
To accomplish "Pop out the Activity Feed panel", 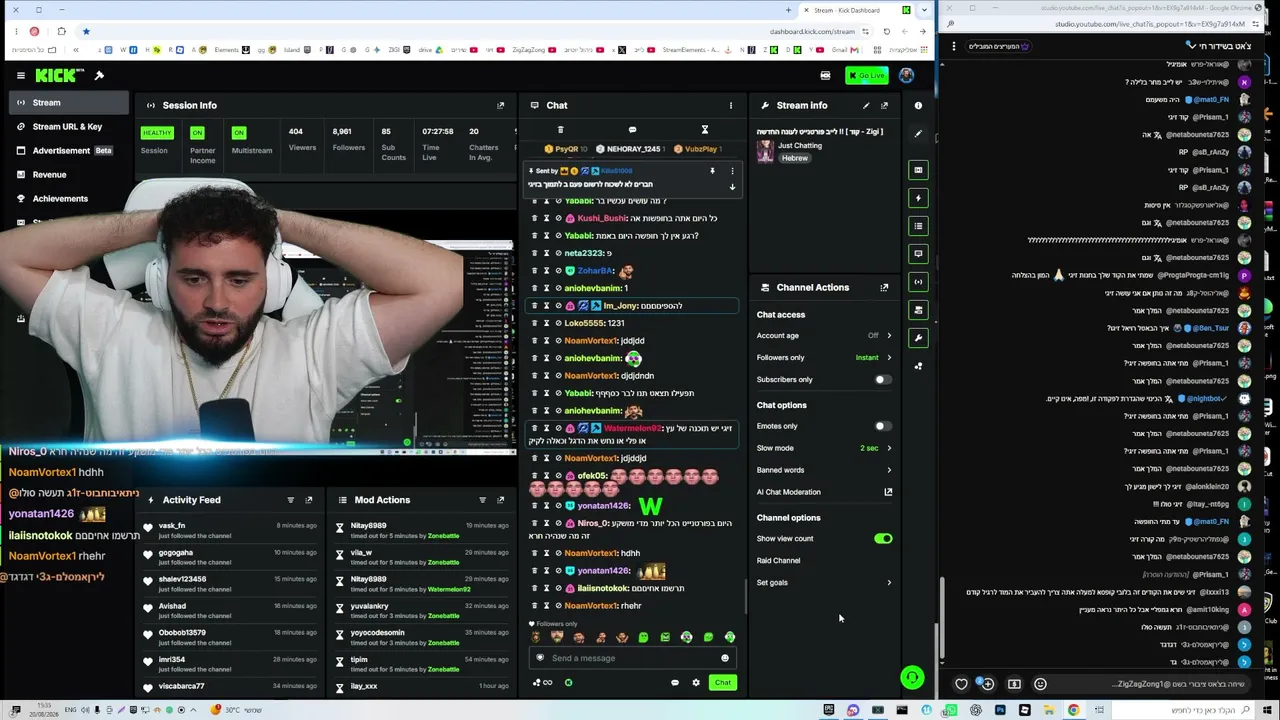I will tap(309, 500).
